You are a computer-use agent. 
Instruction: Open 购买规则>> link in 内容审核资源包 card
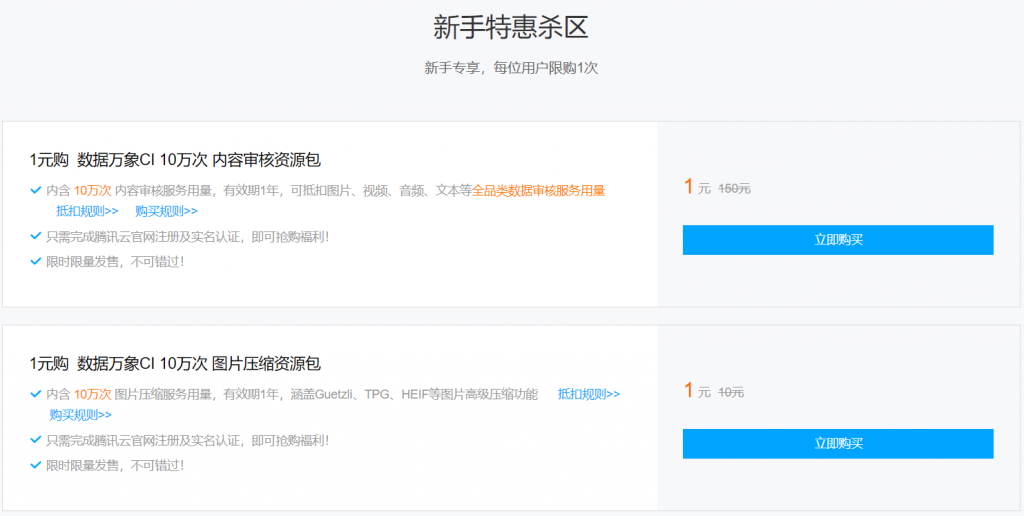[x=167, y=211]
